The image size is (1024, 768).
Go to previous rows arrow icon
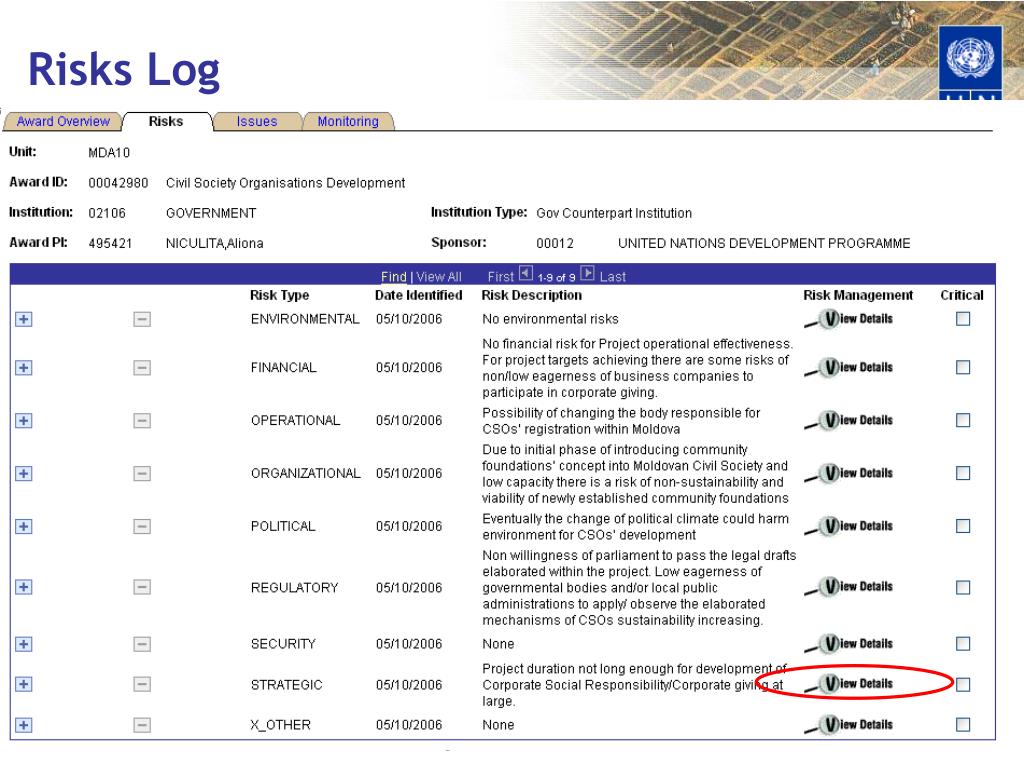coord(526,274)
